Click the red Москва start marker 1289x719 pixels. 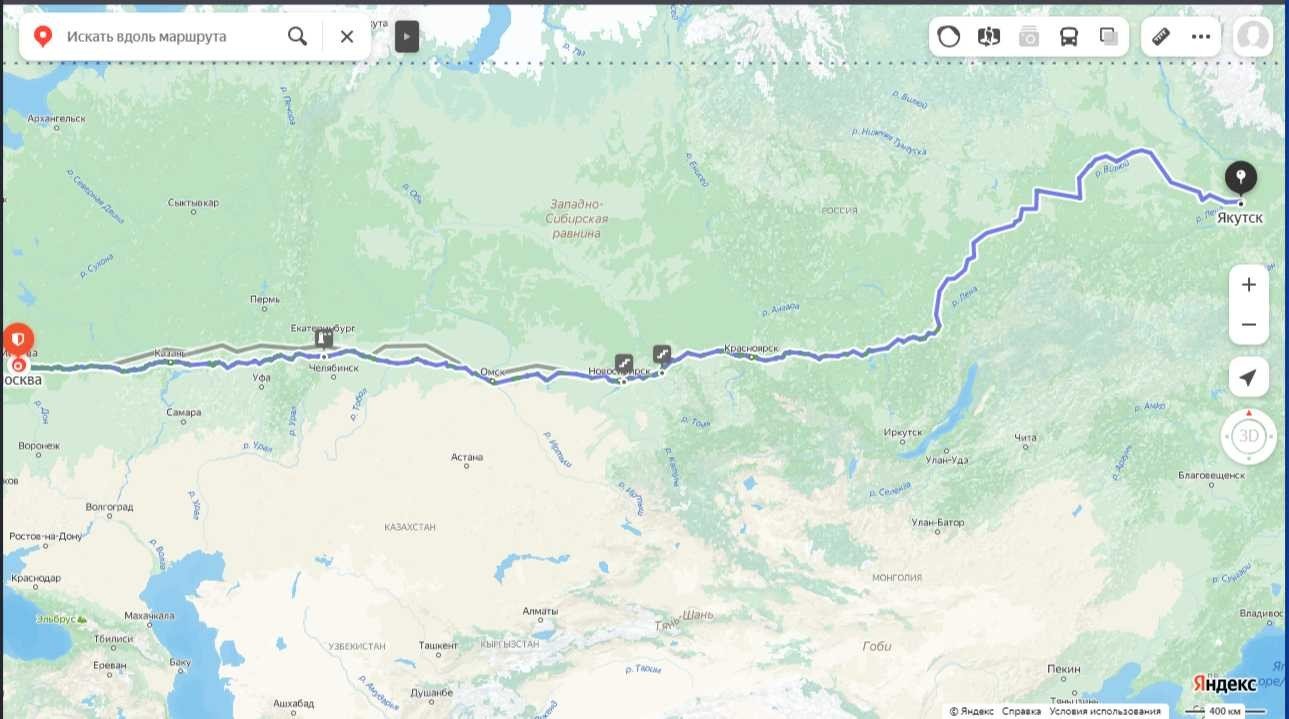pyautogui.click(x=17, y=343)
